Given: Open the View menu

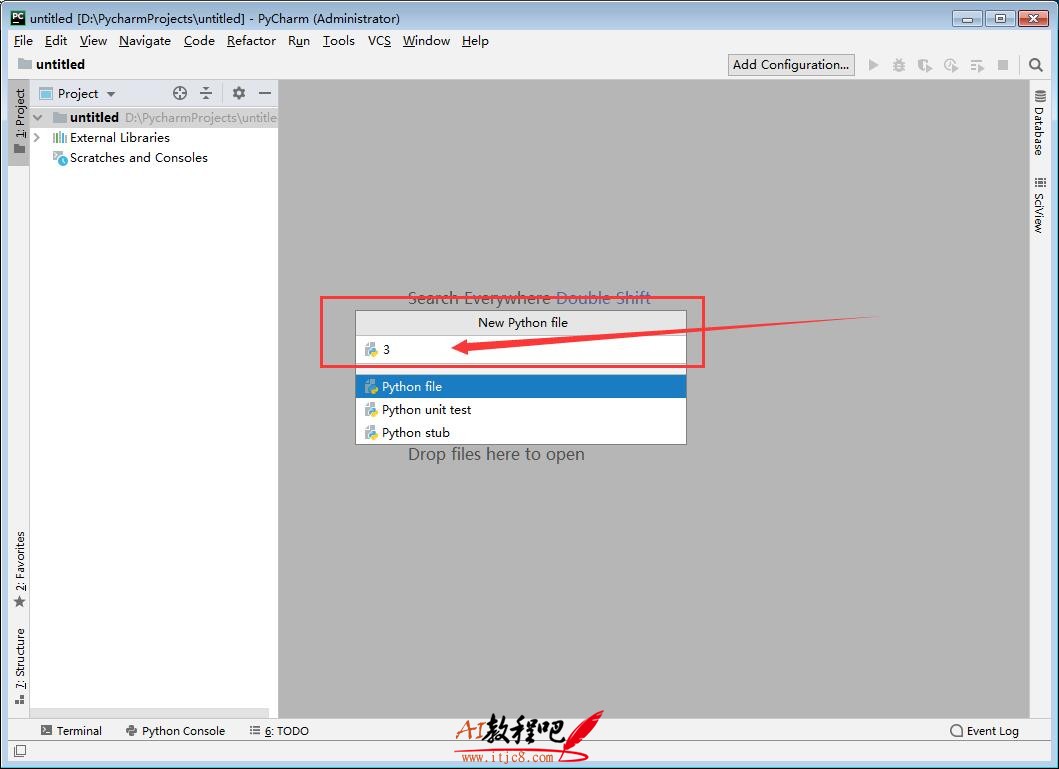Looking at the screenshot, I should 93,41.
